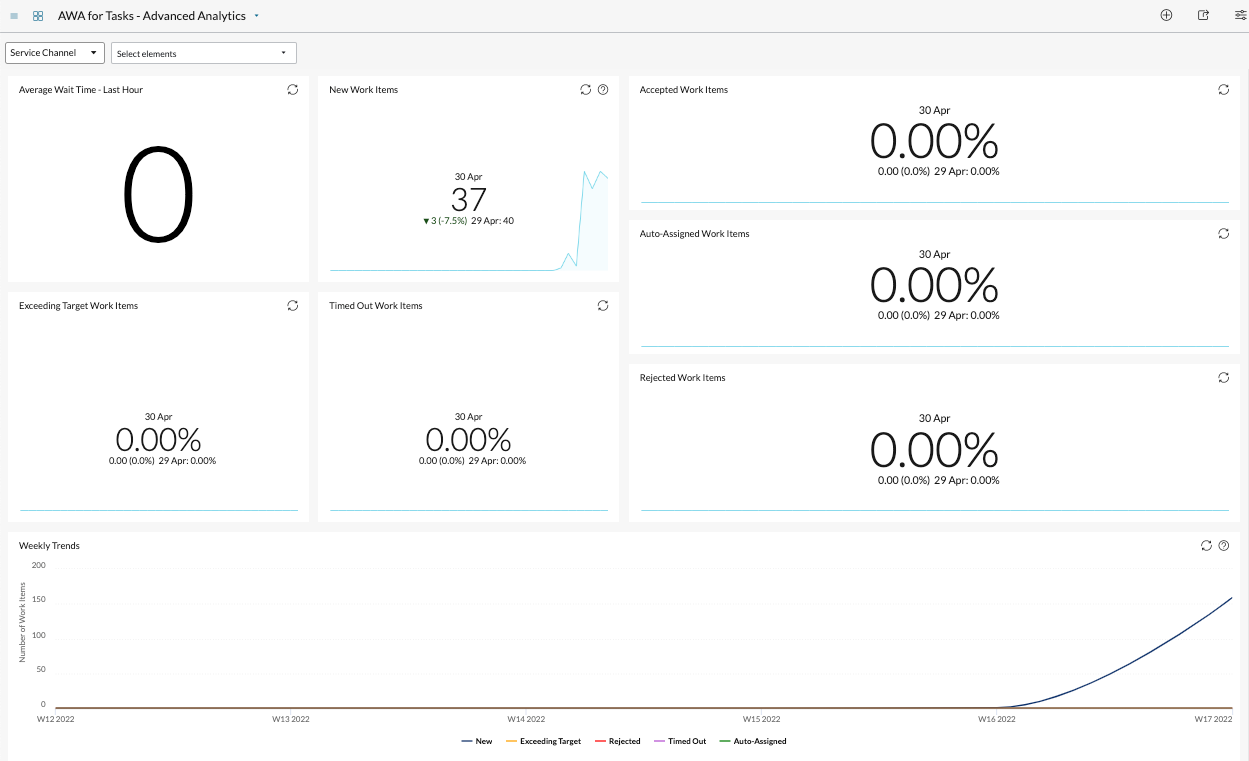Click the Weekly Trends widget title
The width and height of the screenshot is (1249, 761).
[x=49, y=546]
